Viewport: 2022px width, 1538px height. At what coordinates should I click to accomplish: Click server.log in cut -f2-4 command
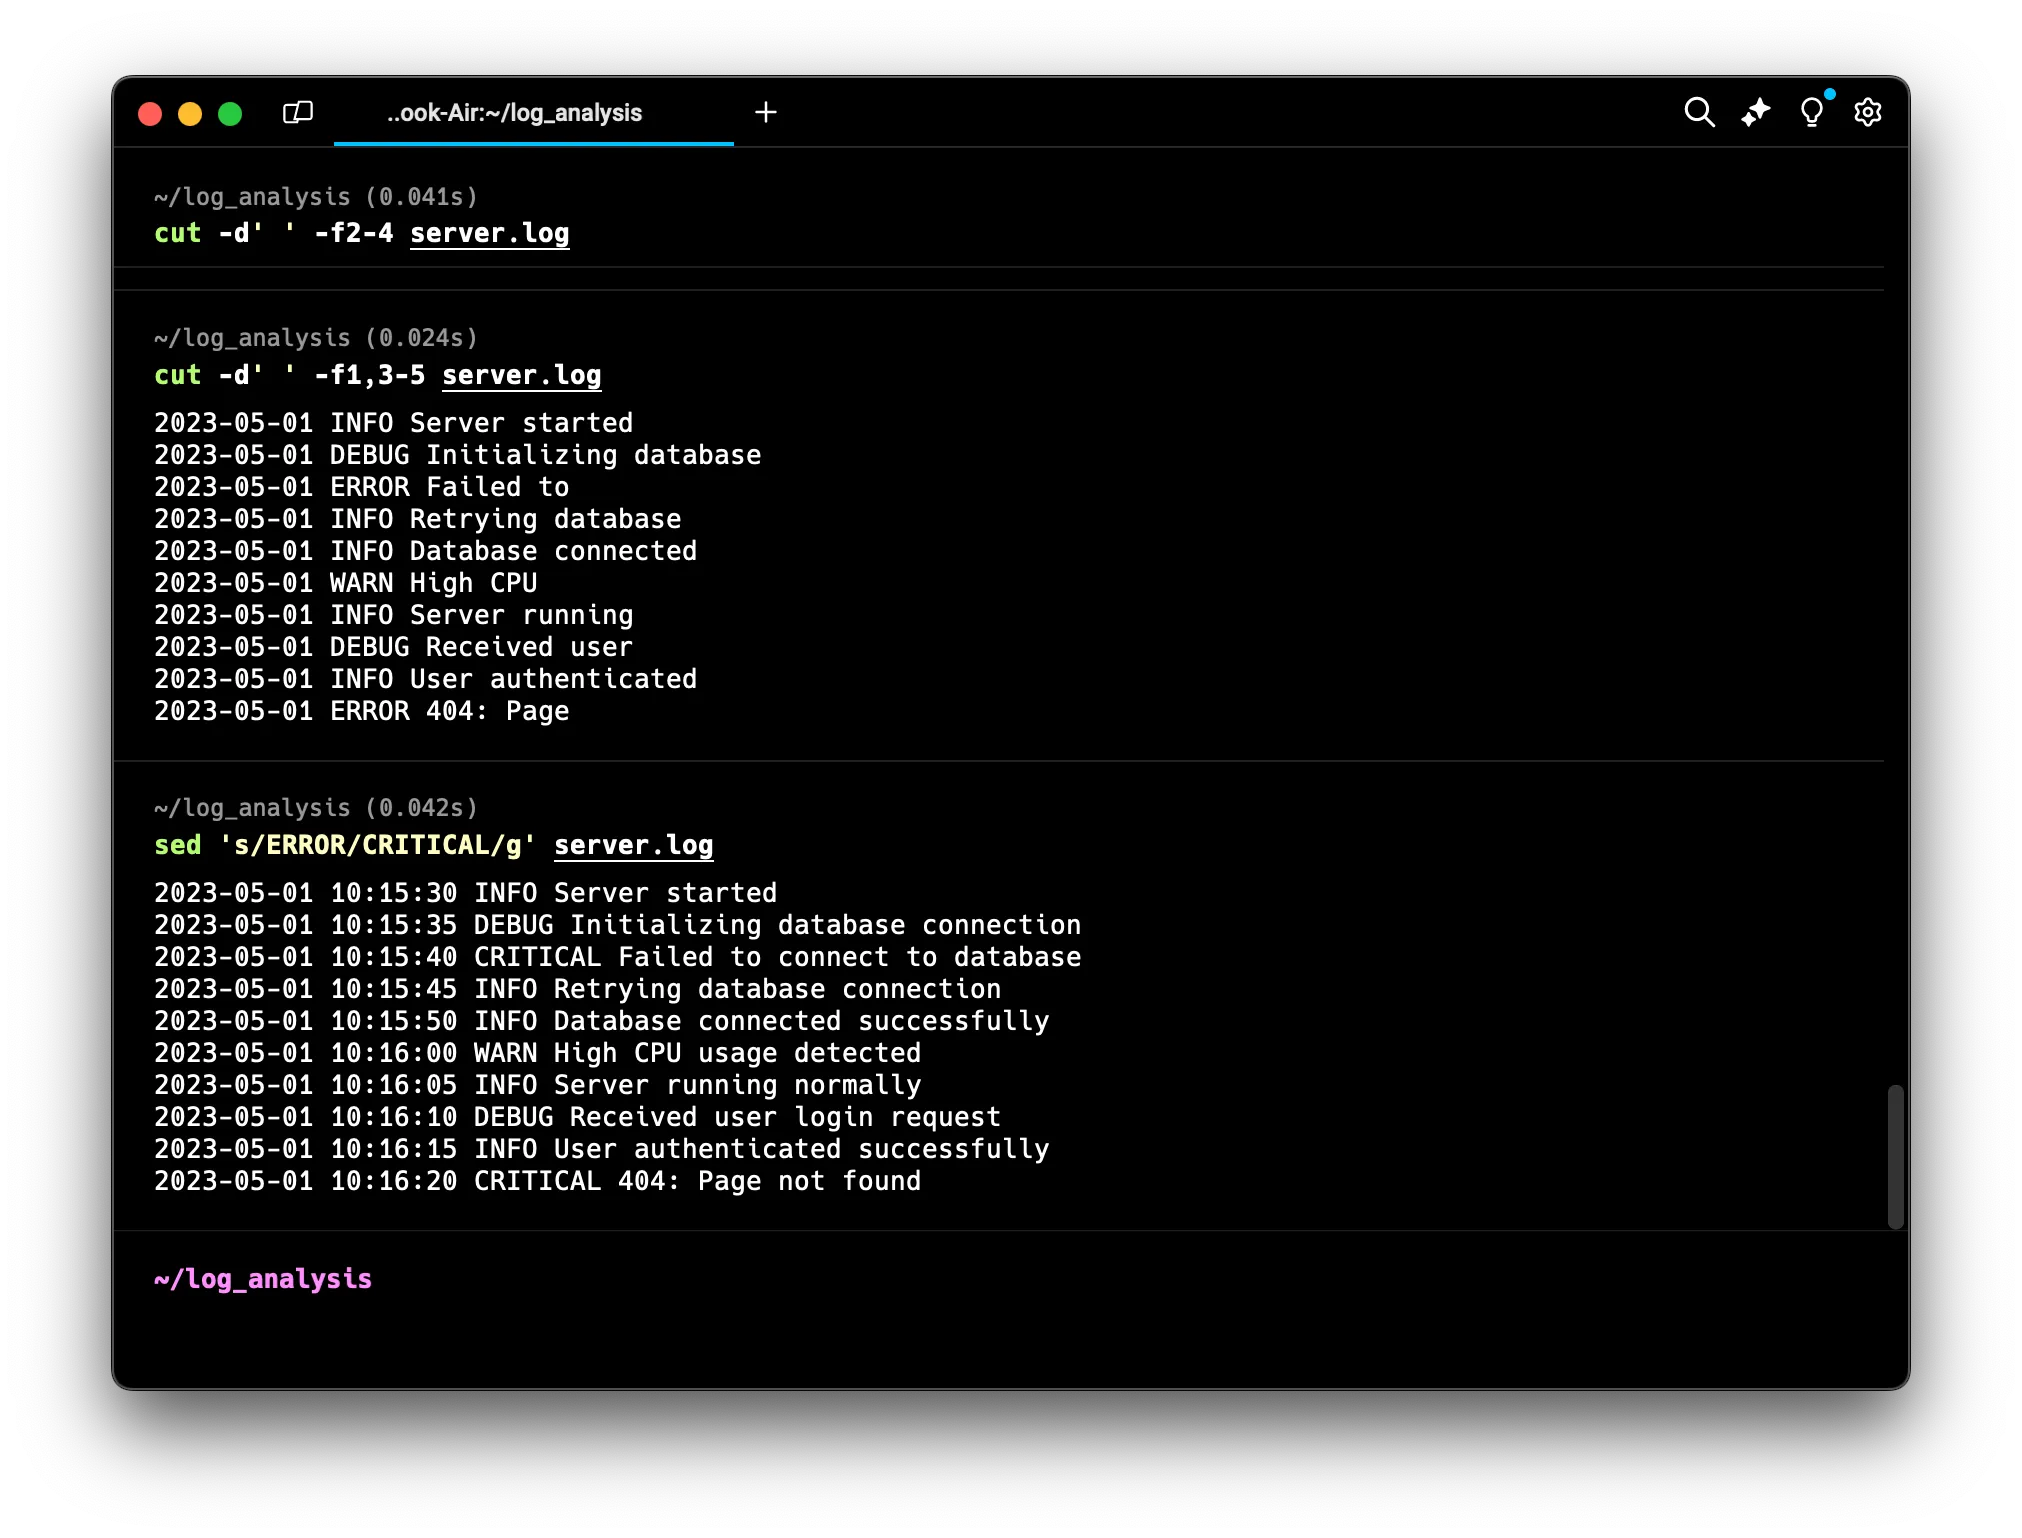[489, 233]
